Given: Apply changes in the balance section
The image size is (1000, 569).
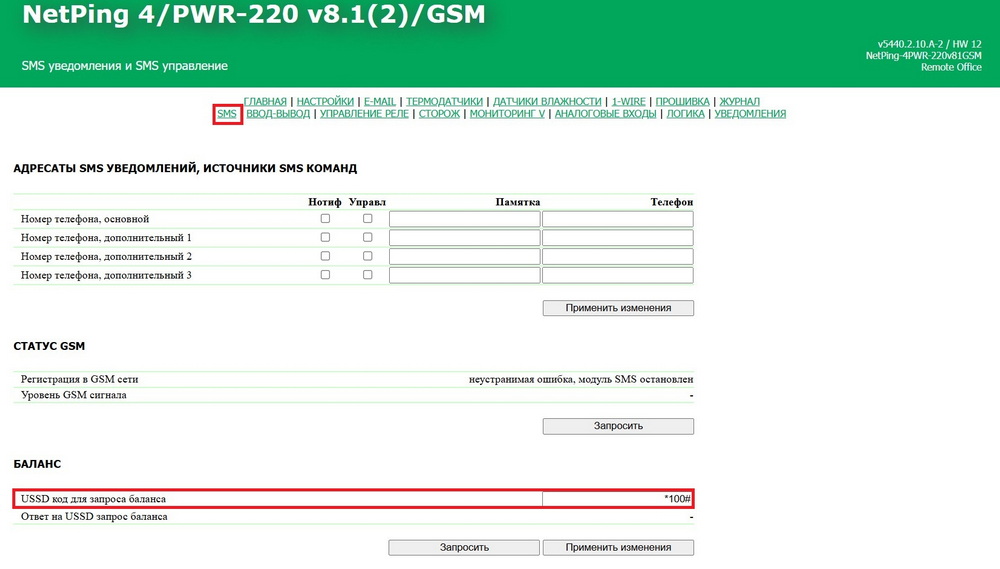Looking at the screenshot, I should coord(617,547).
